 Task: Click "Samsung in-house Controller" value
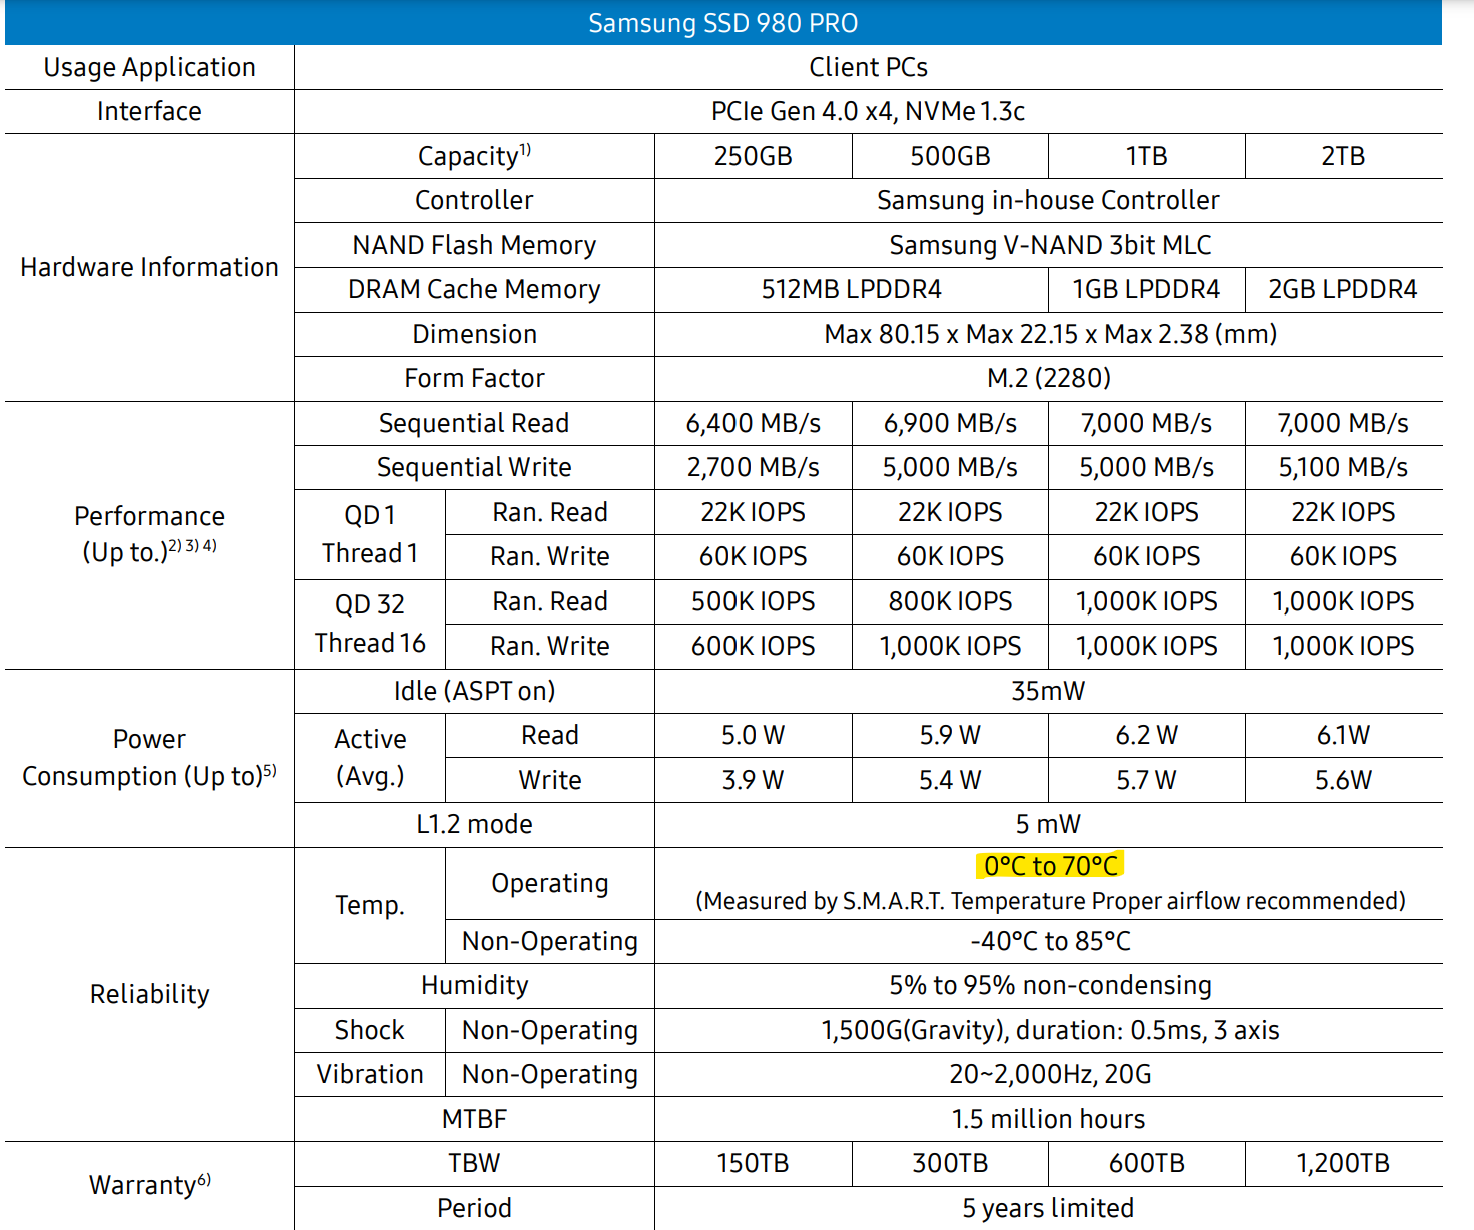coord(1048,200)
